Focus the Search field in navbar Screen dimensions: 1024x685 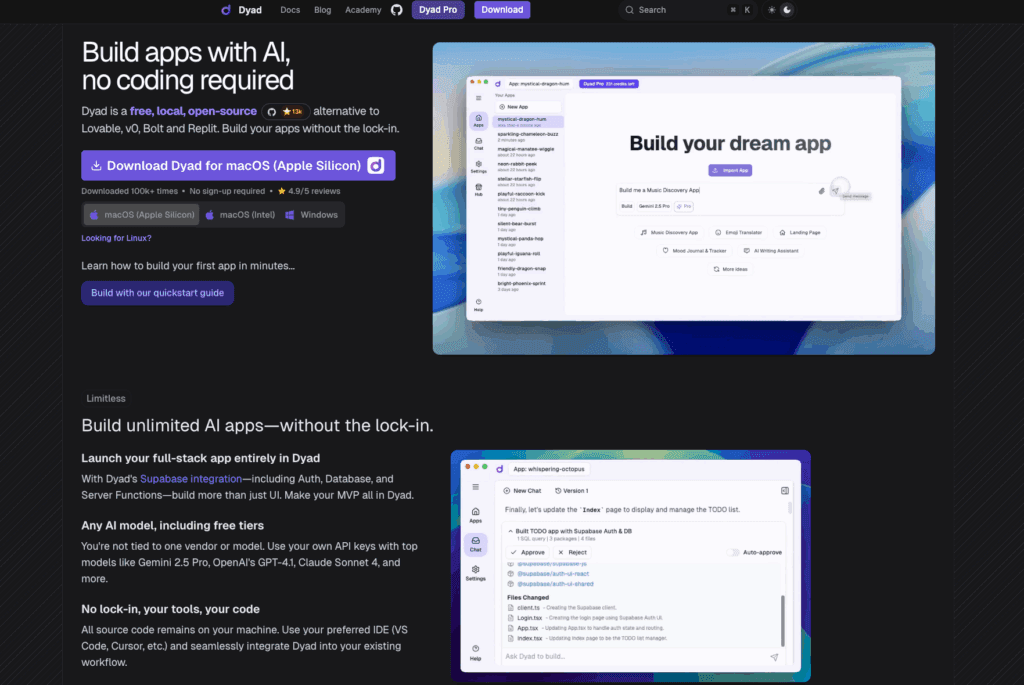pyautogui.click(x=689, y=10)
